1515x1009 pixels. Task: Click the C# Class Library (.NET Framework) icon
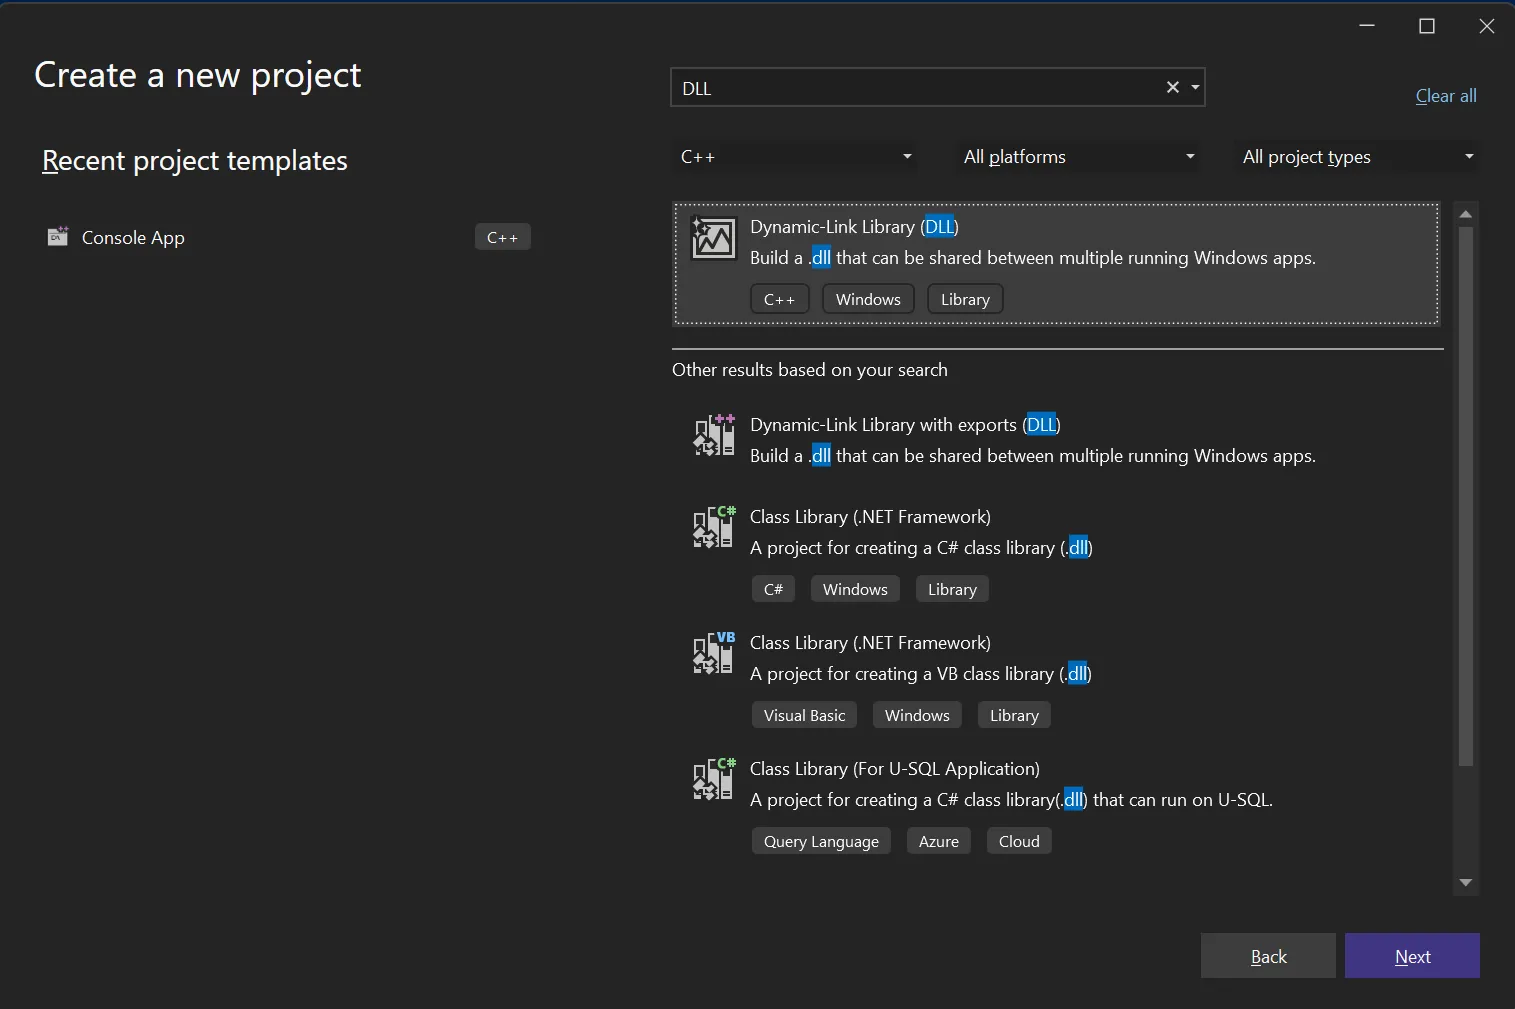(x=713, y=528)
